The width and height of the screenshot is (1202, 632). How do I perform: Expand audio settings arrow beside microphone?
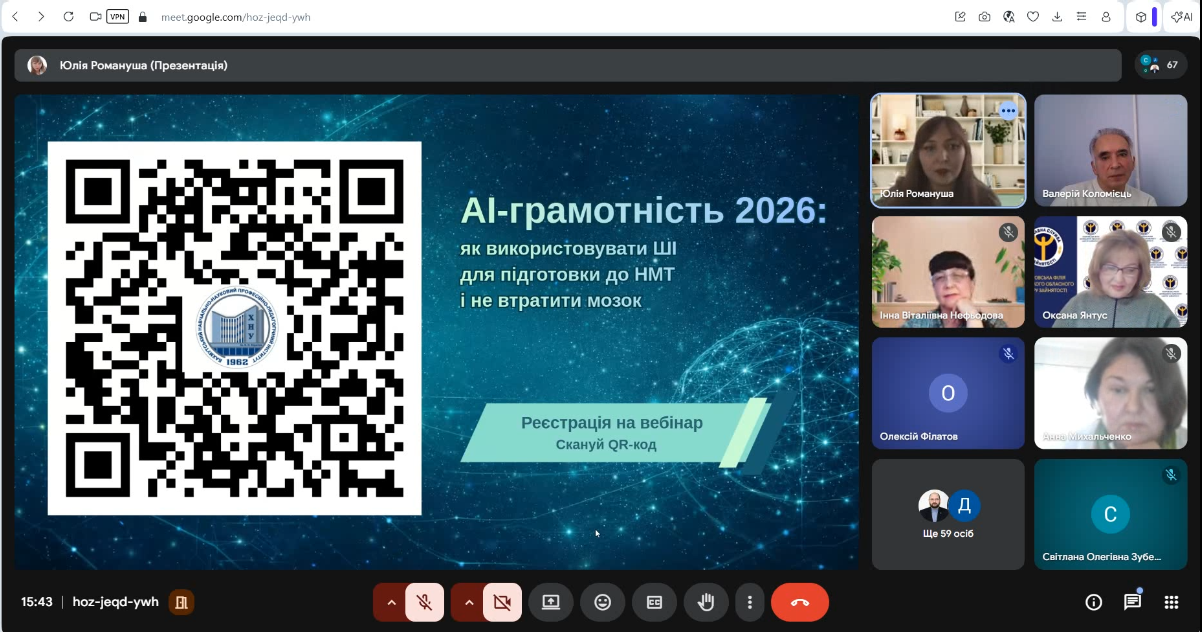coord(391,602)
